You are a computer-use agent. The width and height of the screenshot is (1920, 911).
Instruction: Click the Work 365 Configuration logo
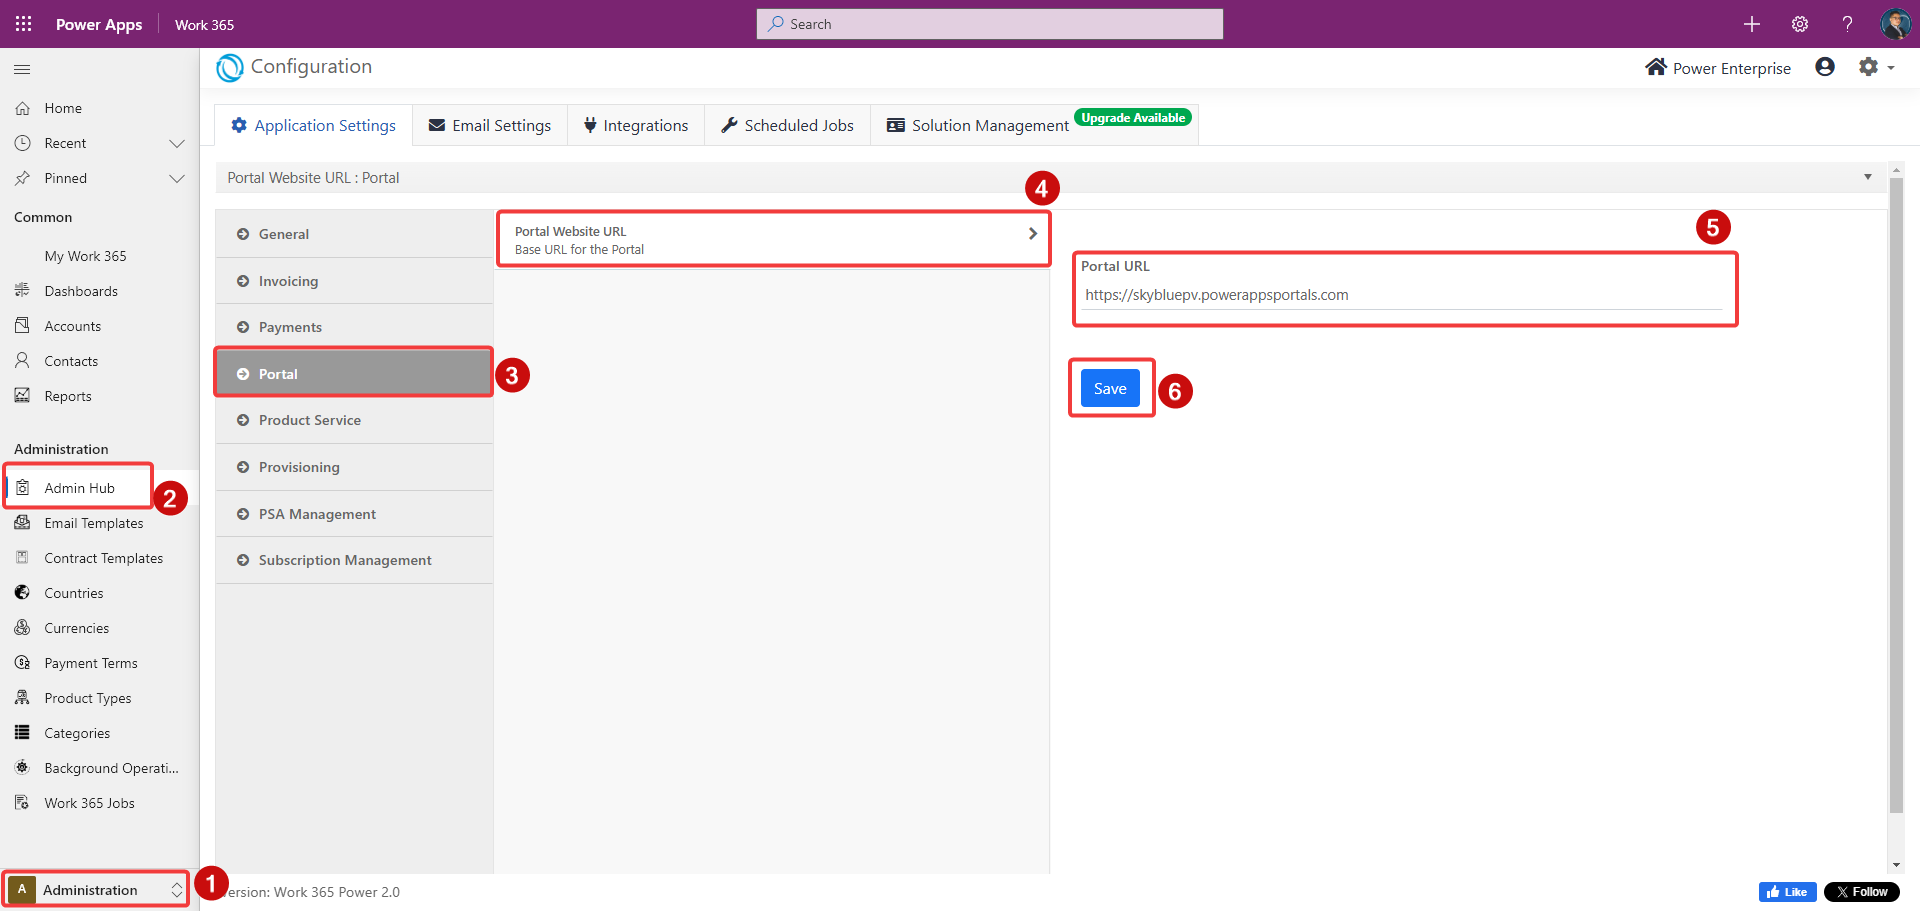pos(230,67)
